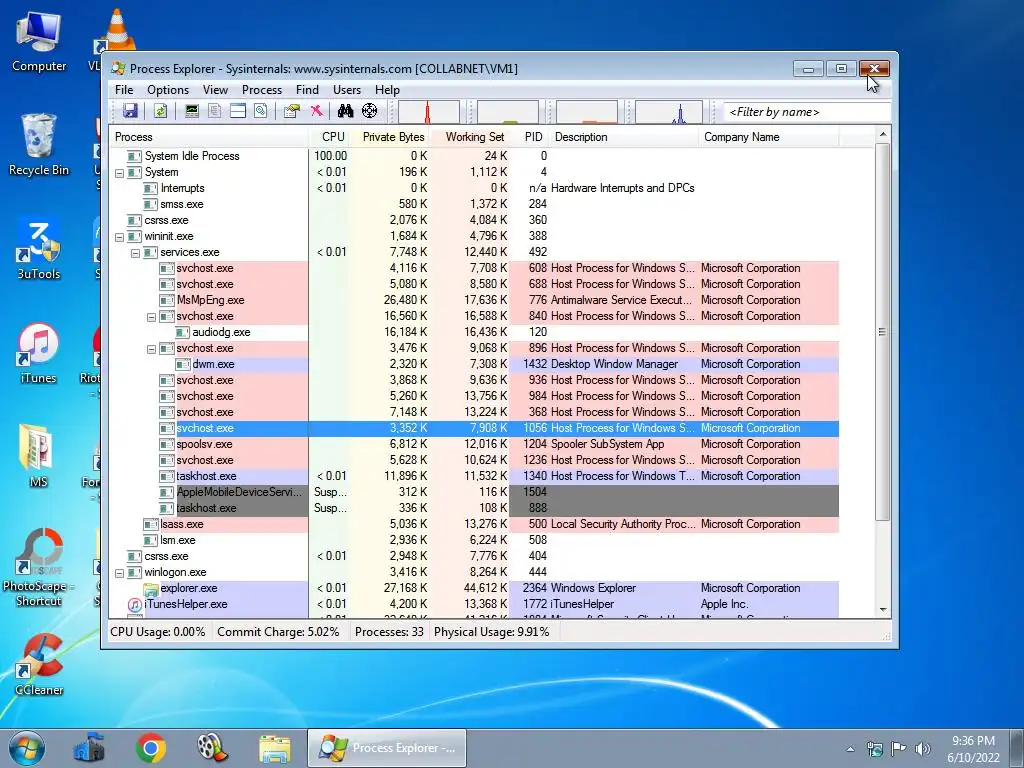Open the Find menu
Image resolution: width=1024 pixels, height=768 pixels.
308,89
